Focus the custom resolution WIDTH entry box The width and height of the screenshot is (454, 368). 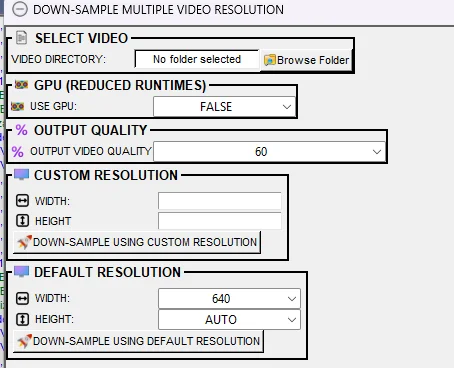pos(220,201)
